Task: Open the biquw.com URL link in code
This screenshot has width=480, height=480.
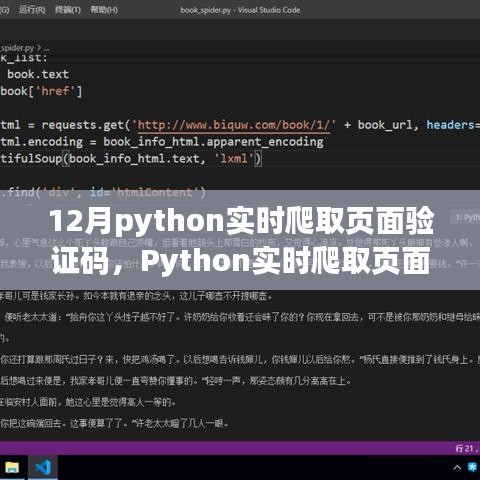Action: click(234, 125)
